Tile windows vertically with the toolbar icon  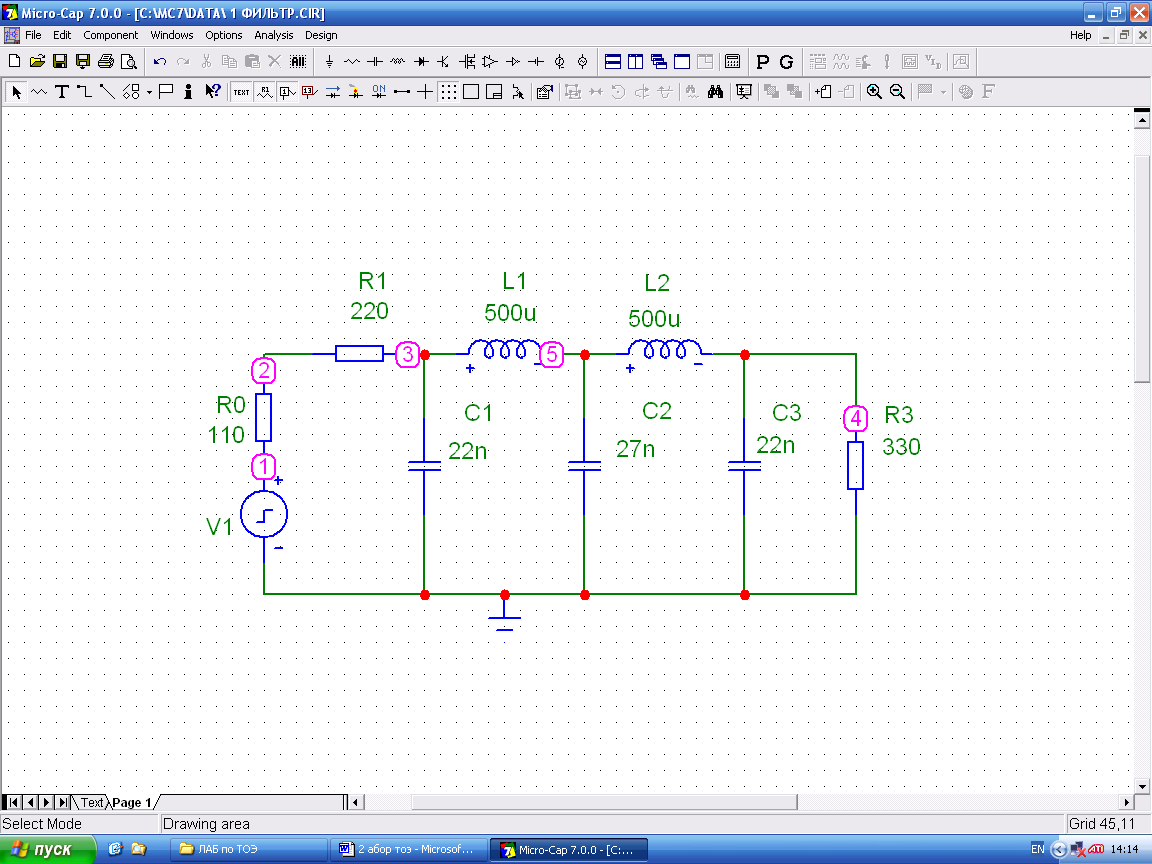(636, 62)
